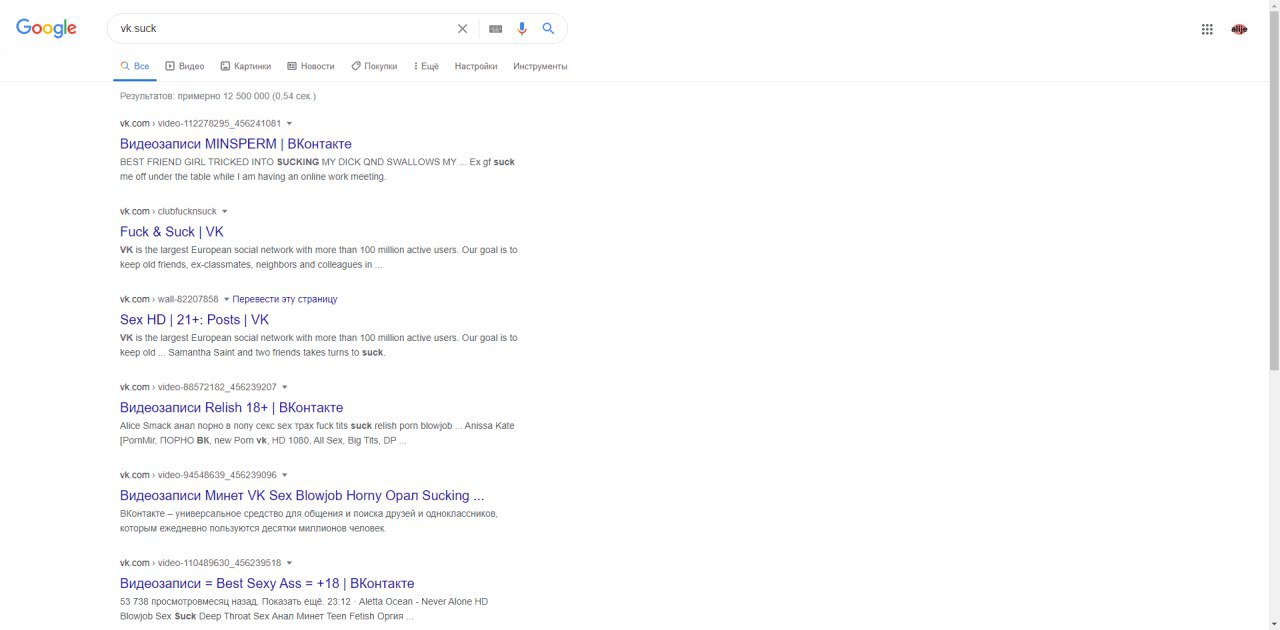Open the 'Sex HD | 21+: Posts | VK' result

(194, 320)
